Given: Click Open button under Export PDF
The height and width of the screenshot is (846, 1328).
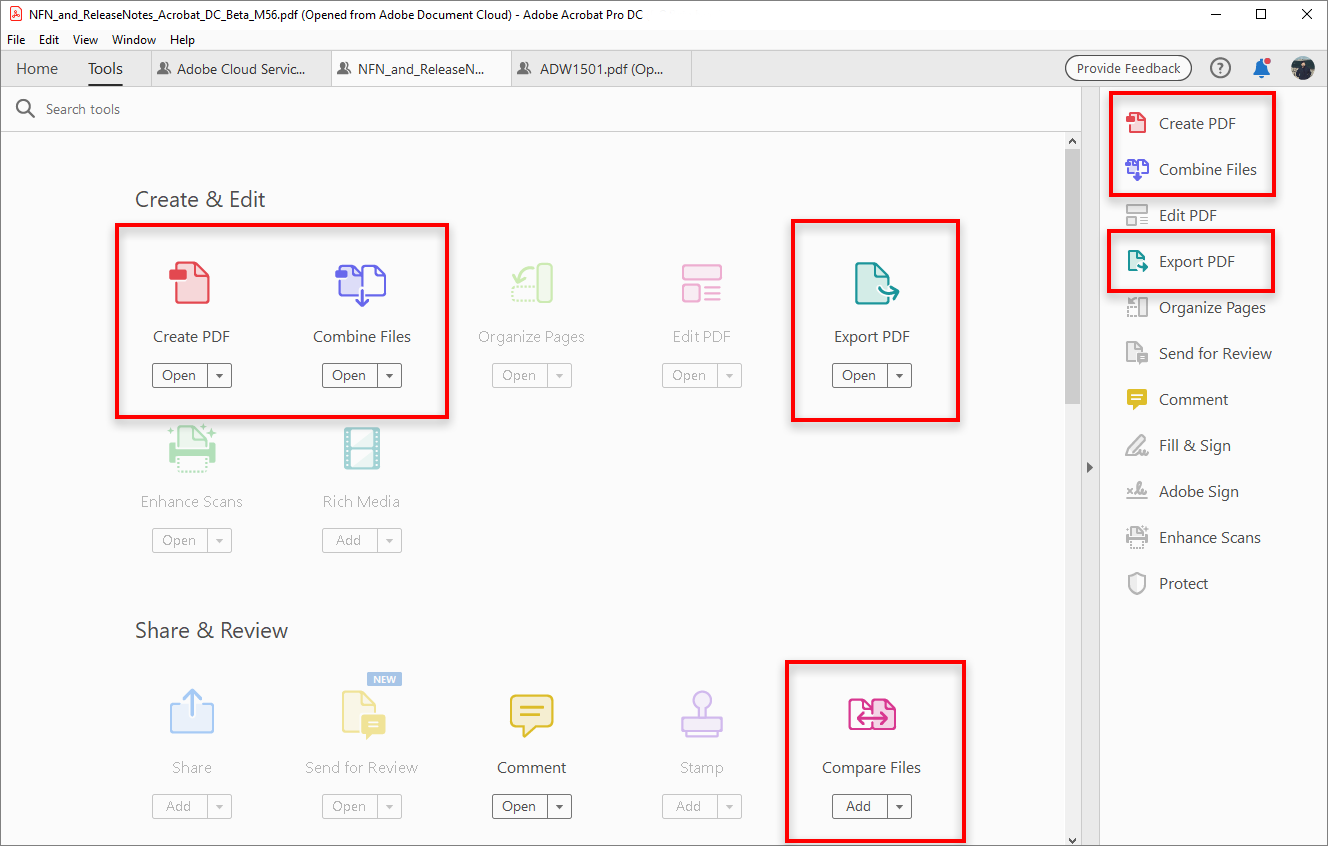Looking at the screenshot, I should [860, 375].
